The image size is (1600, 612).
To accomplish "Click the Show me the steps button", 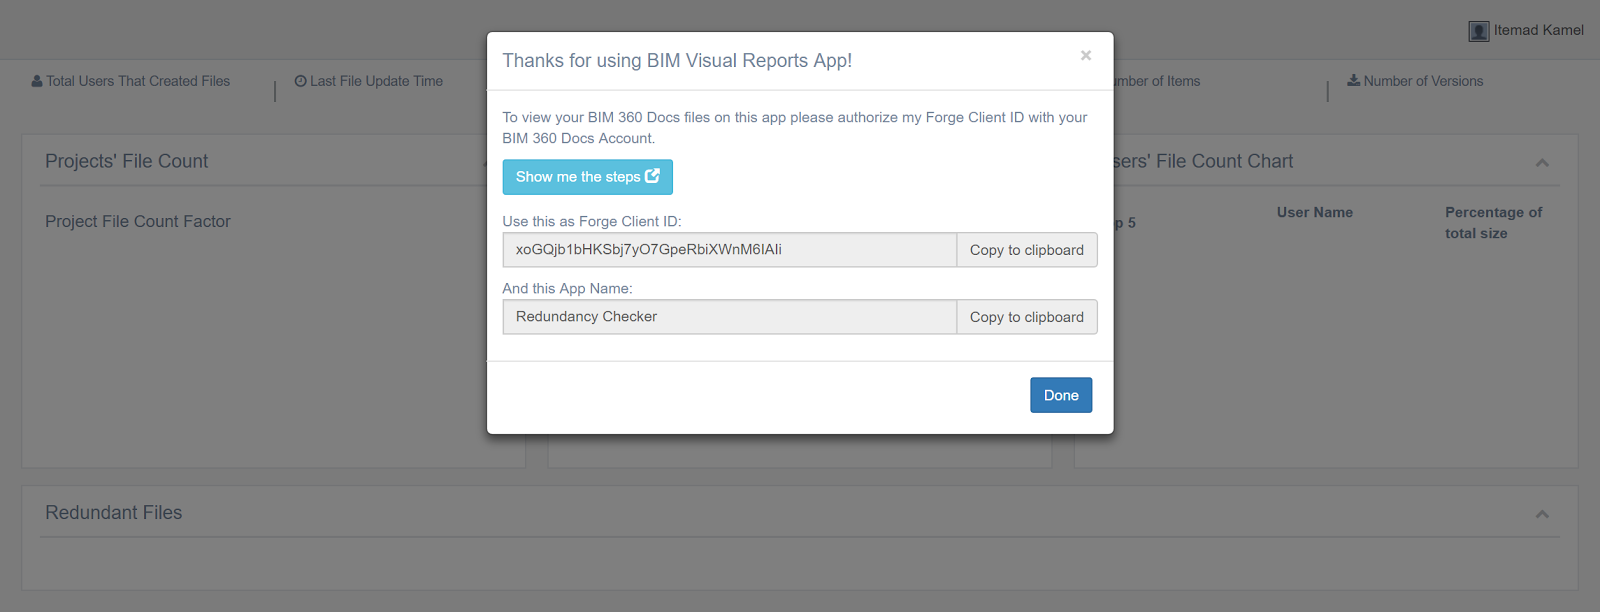I will pos(587,177).
